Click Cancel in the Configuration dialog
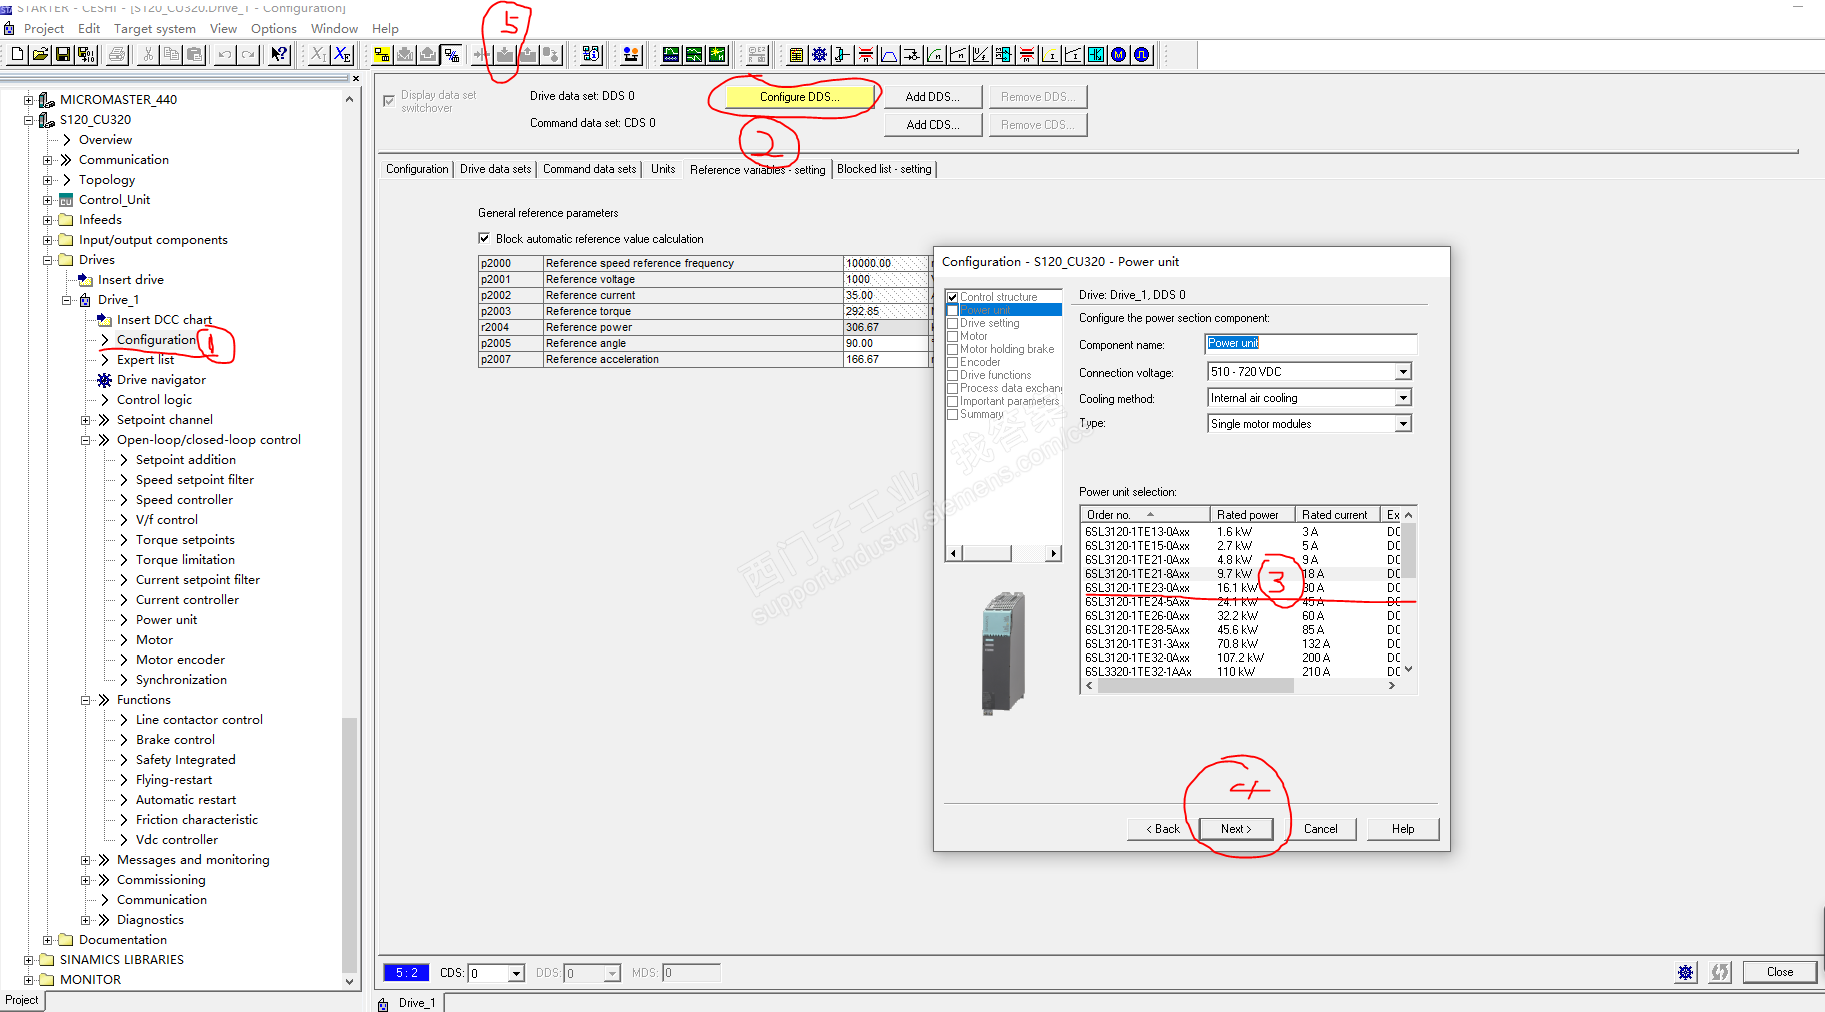The height and width of the screenshot is (1012, 1825). pyautogui.click(x=1320, y=829)
